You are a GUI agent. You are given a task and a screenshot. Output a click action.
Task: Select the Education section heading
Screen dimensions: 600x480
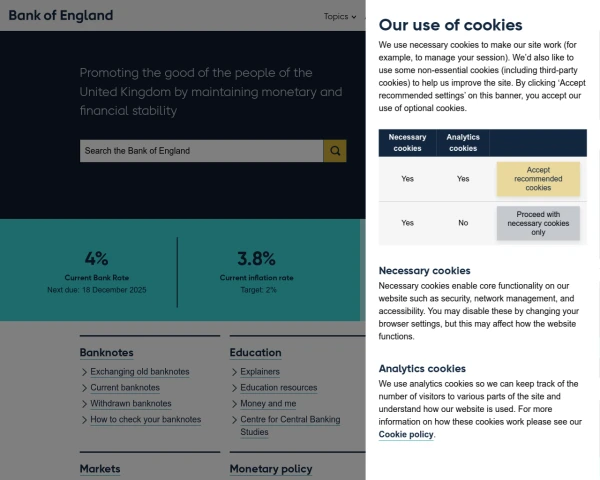point(255,353)
